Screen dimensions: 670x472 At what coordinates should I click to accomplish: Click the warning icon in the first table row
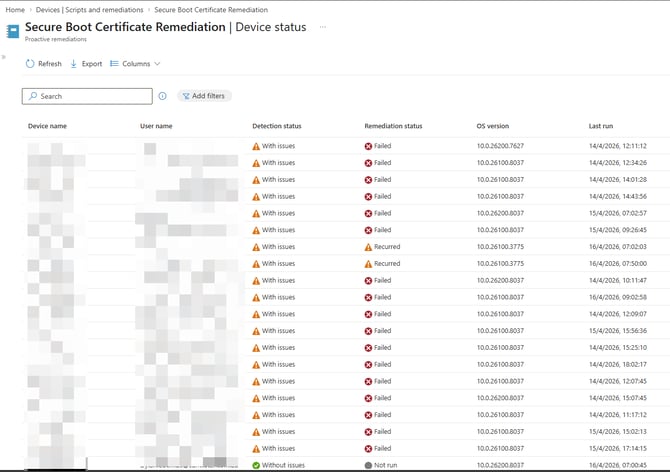pos(256,146)
